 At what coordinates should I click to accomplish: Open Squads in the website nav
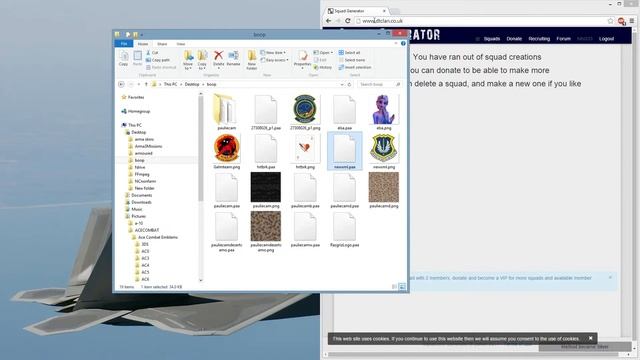click(x=492, y=39)
